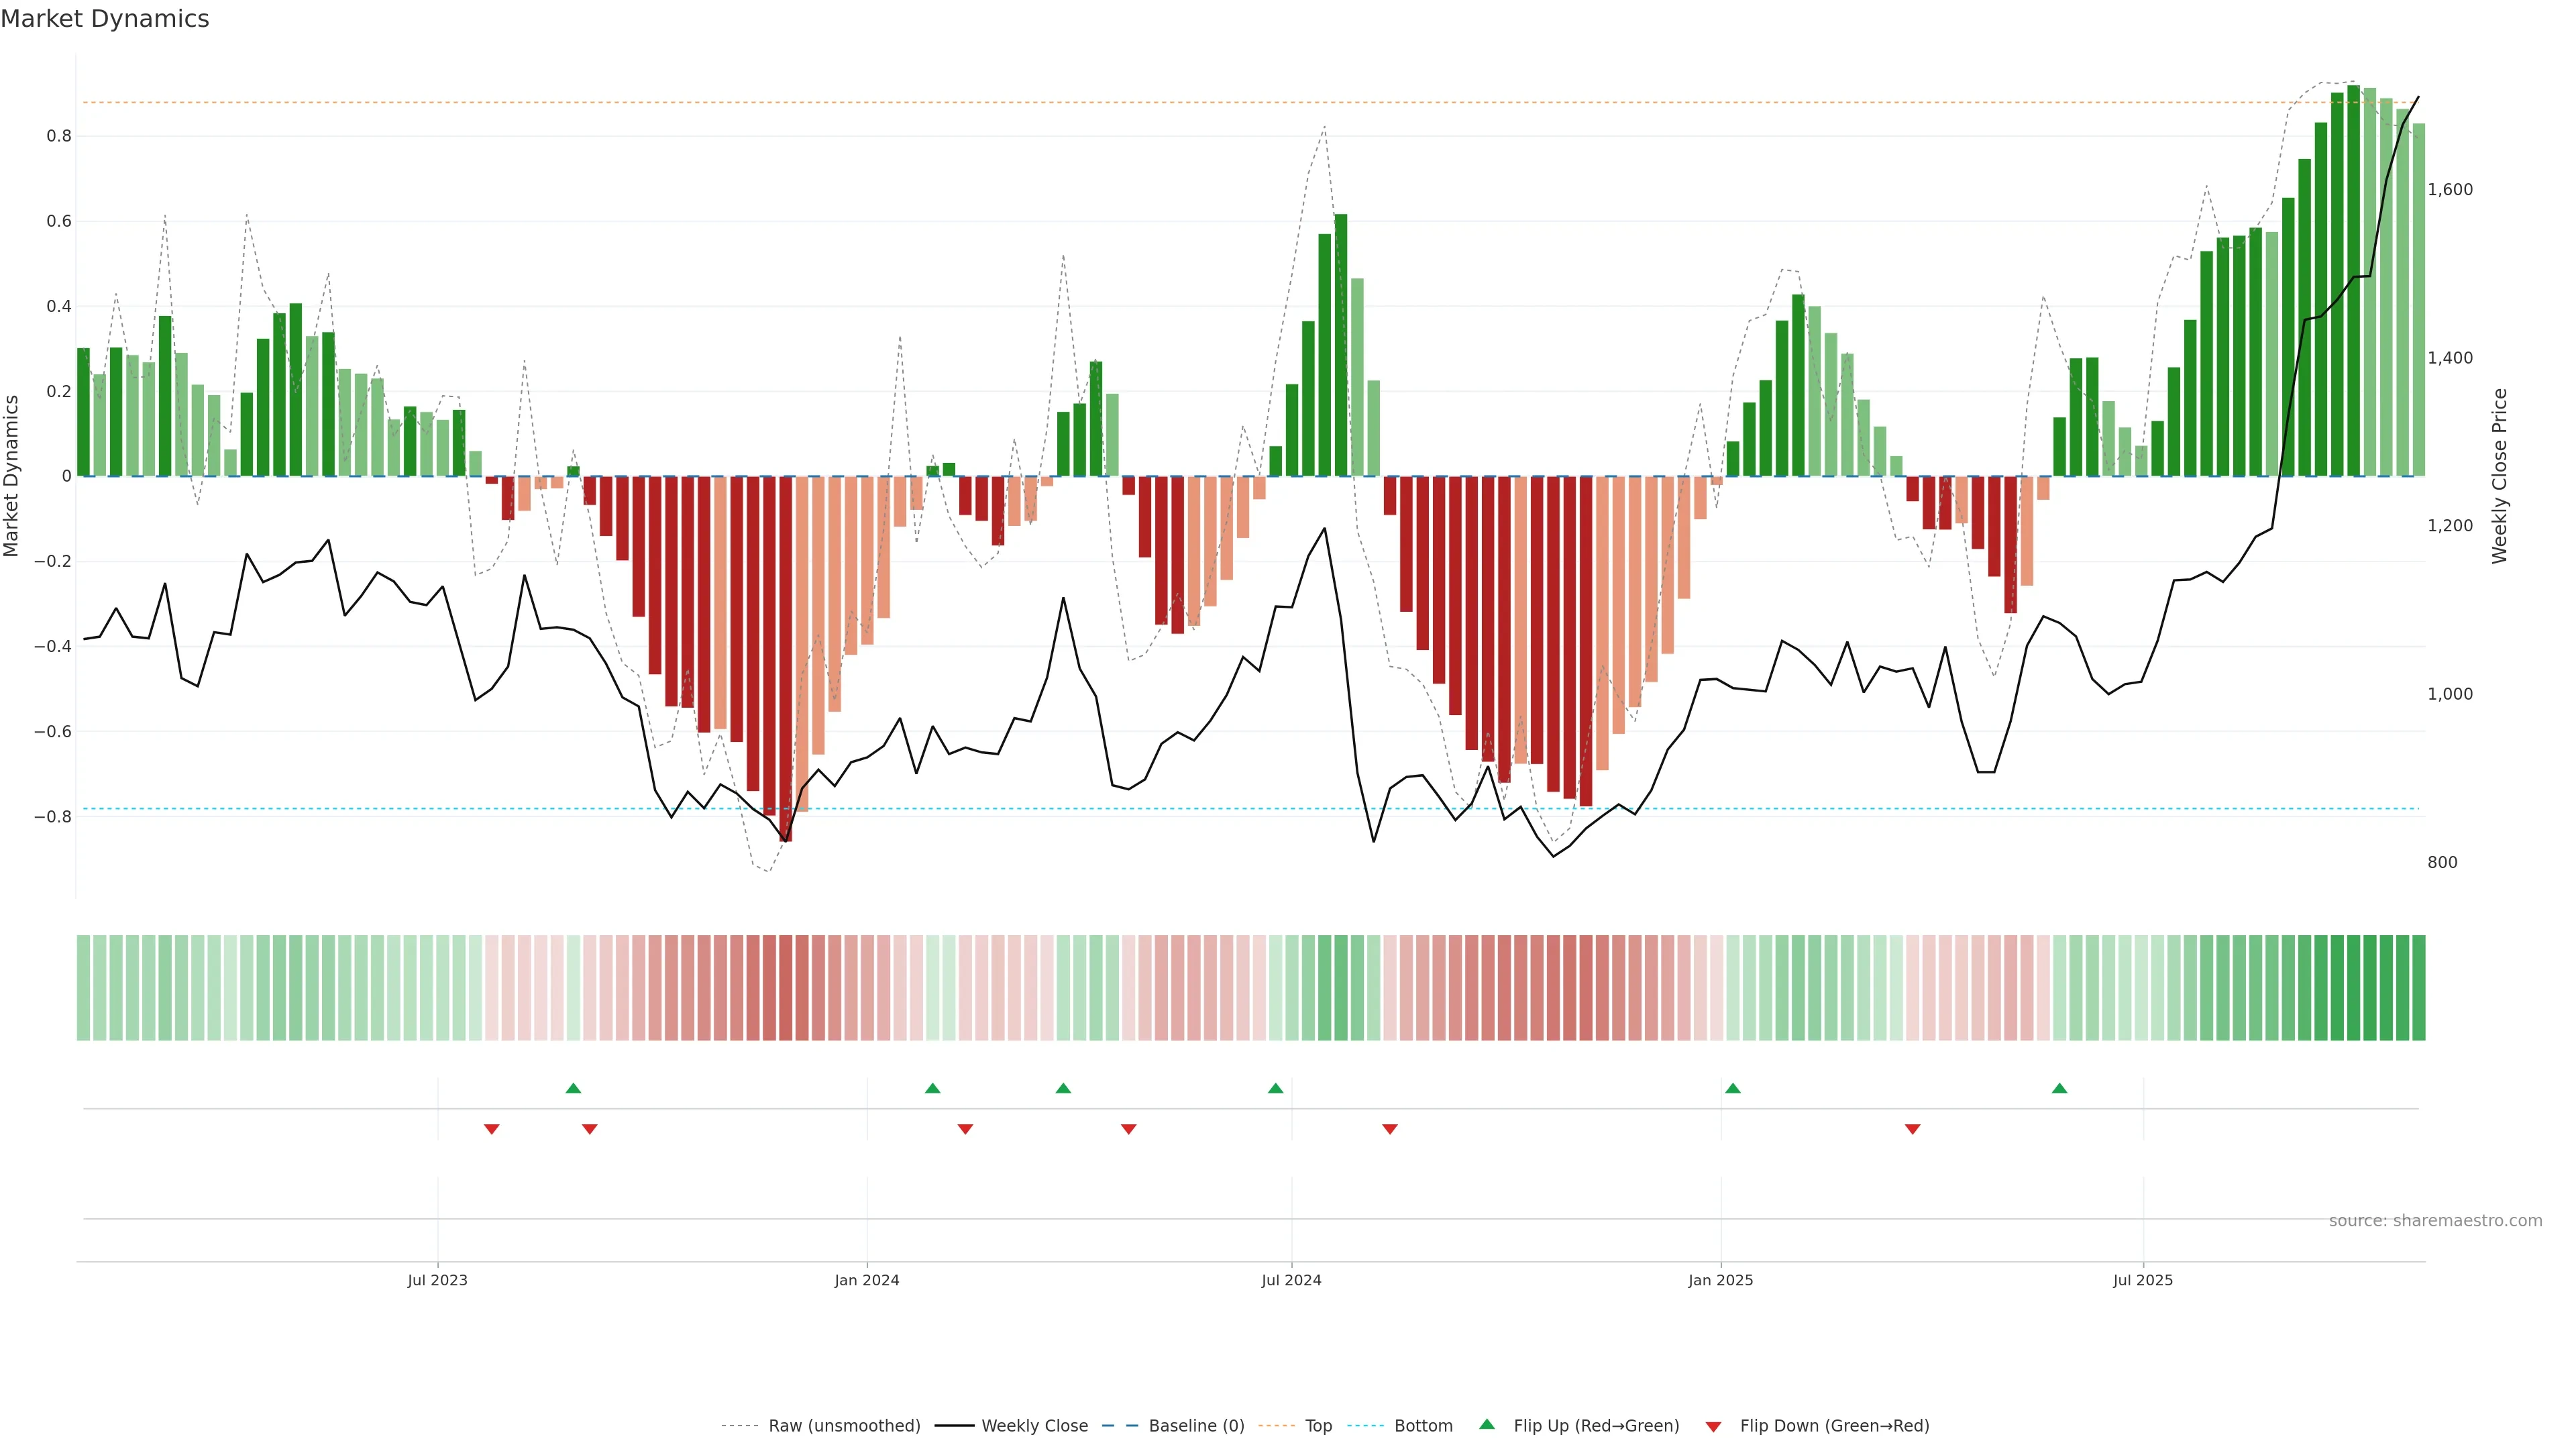Click the Jan 2024 x-axis label
The image size is (2576, 1449).
point(866,1280)
